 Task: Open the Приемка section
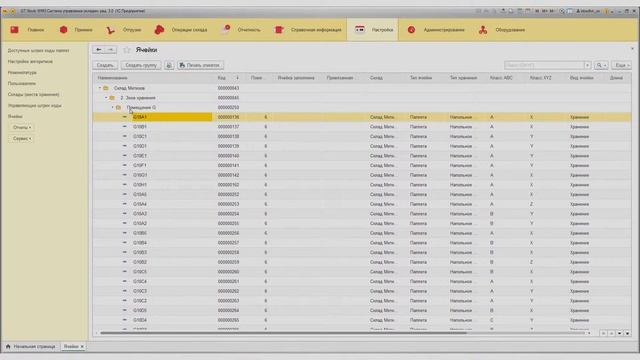pyautogui.click(x=76, y=30)
